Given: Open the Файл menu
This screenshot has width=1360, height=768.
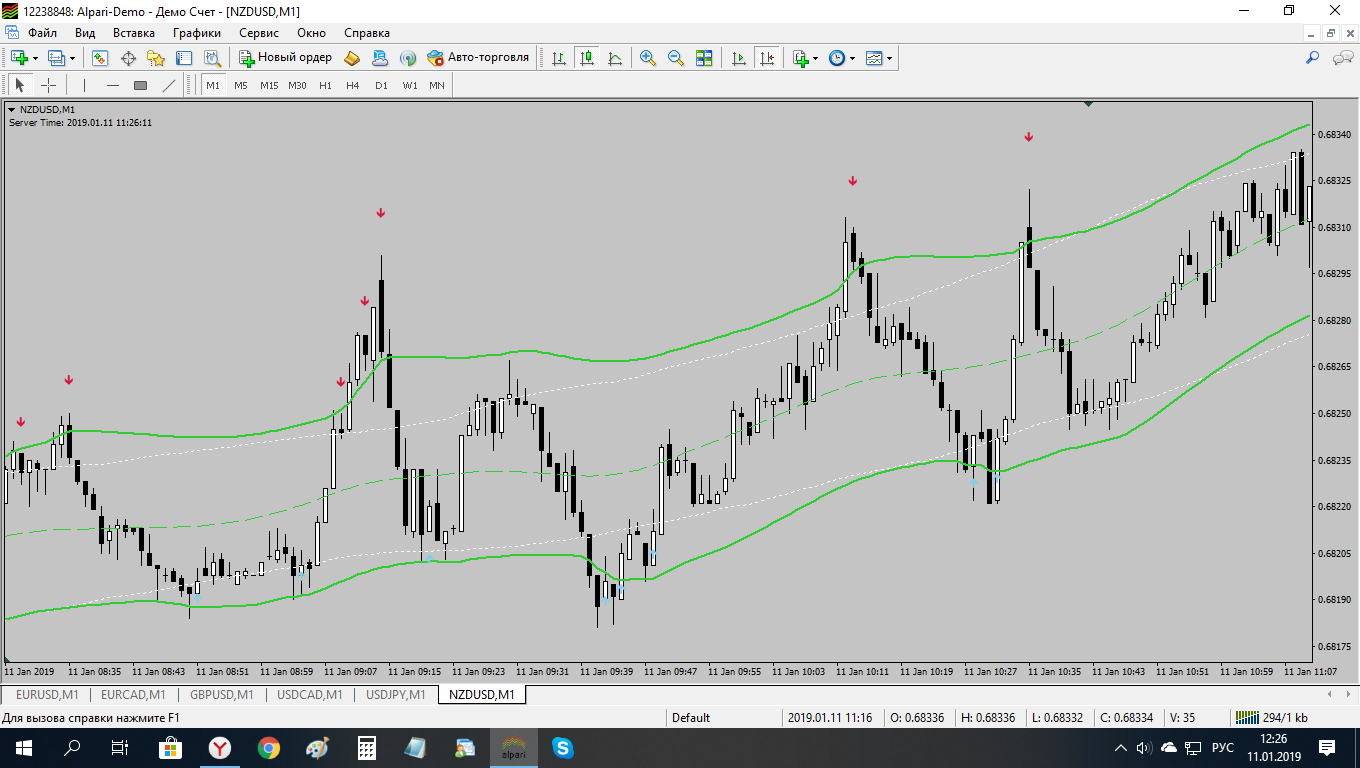Looking at the screenshot, I should pyautogui.click(x=42, y=32).
